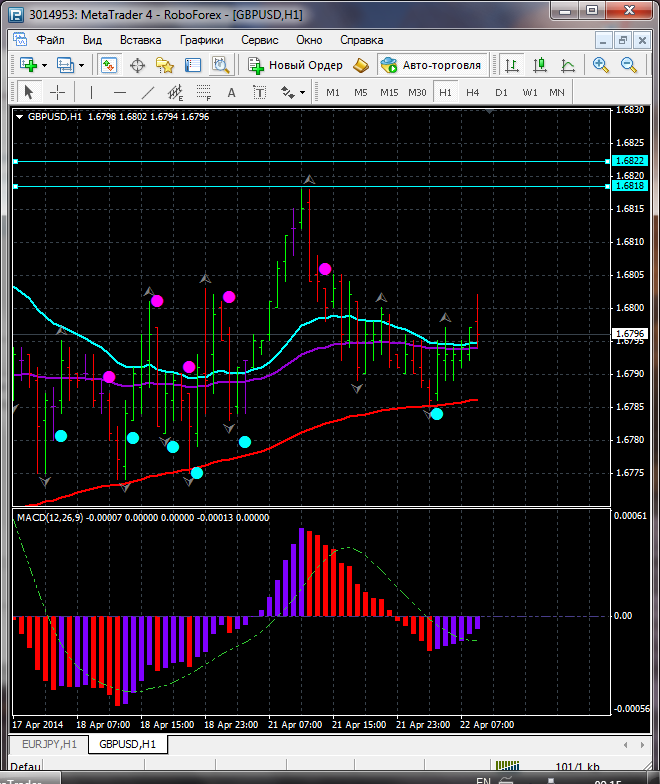Image resolution: width=660 pixels, height=784 pixels.
Task: Pick the Fibonacci retracement tool
Action: tap(205, 92)
